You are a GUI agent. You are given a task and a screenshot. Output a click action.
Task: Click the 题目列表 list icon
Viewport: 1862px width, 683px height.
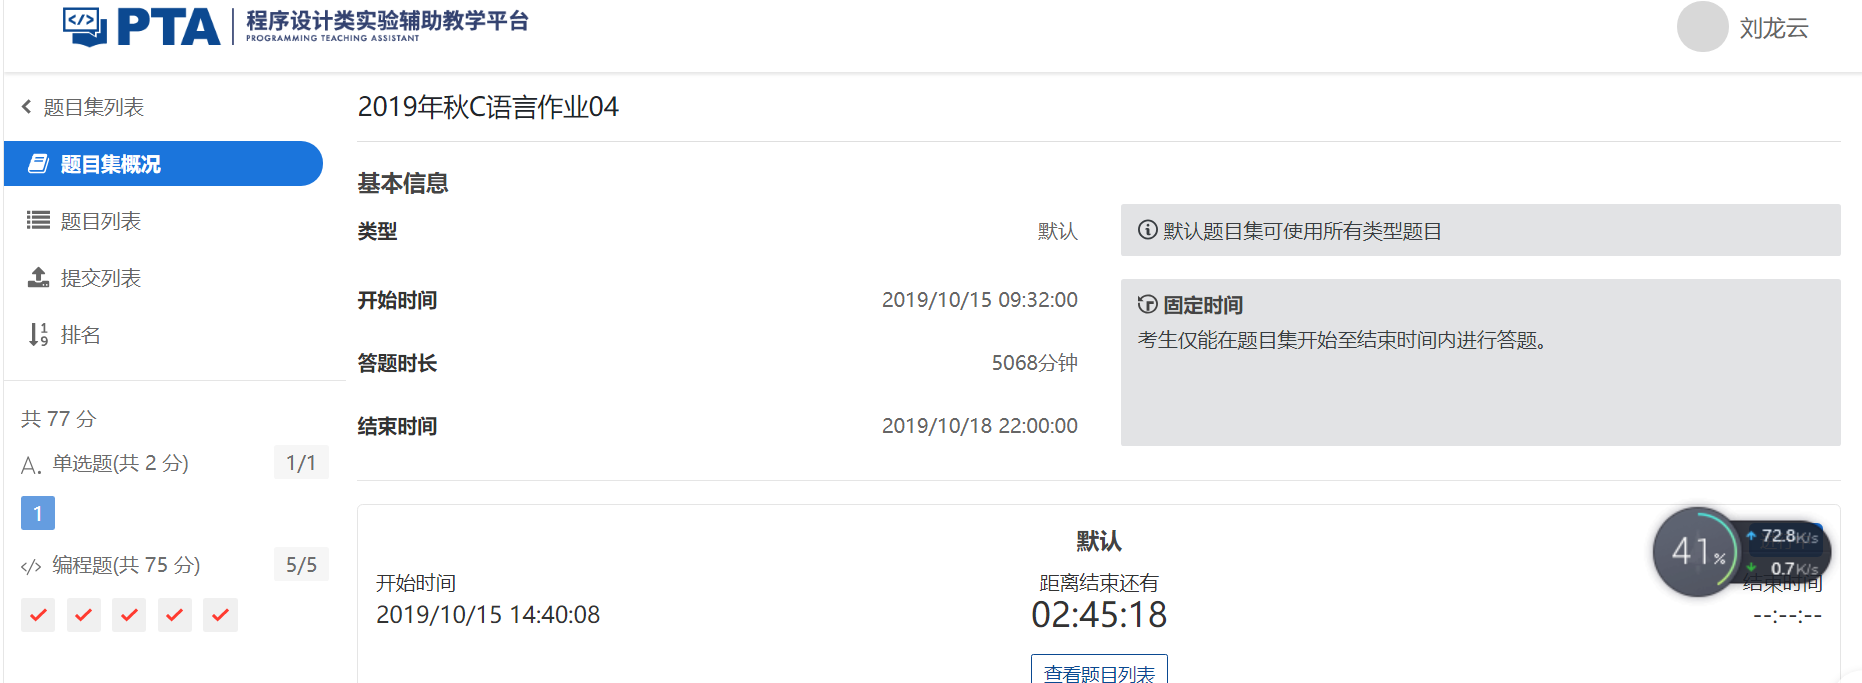(x=38, y=221)
